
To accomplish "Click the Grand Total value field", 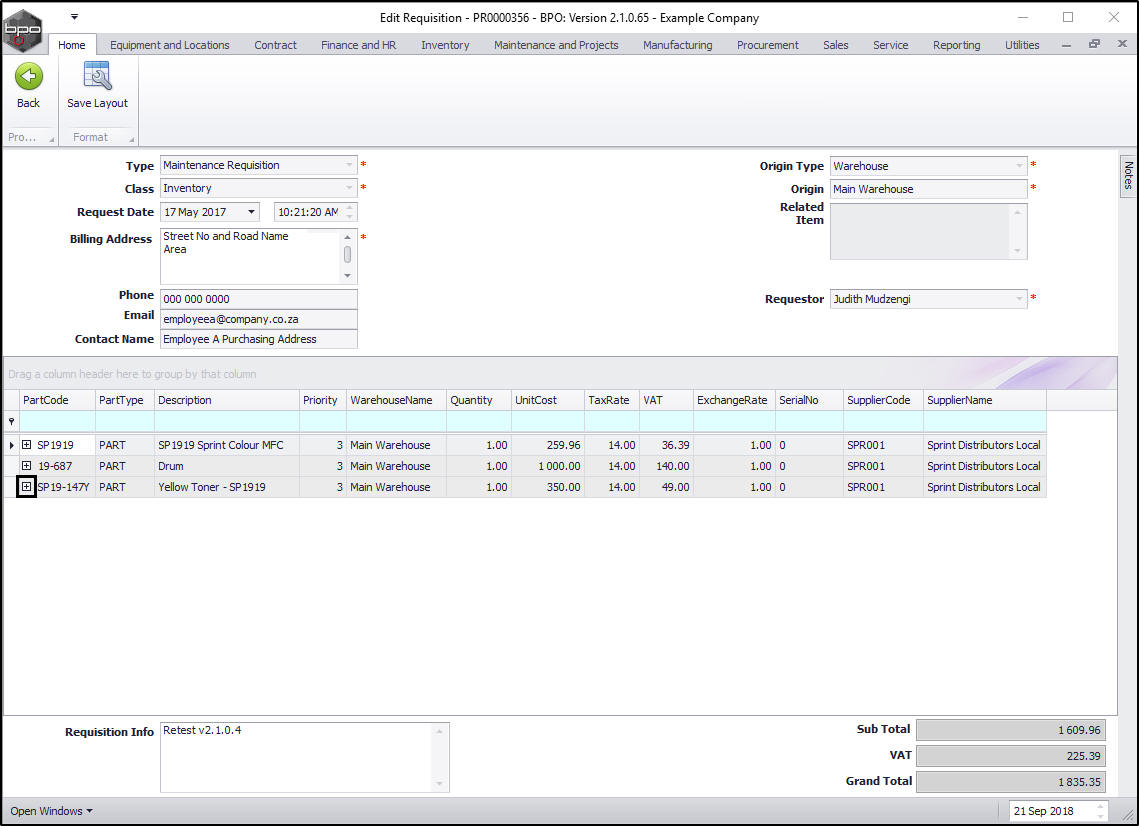I will [x=1010, y=782].
